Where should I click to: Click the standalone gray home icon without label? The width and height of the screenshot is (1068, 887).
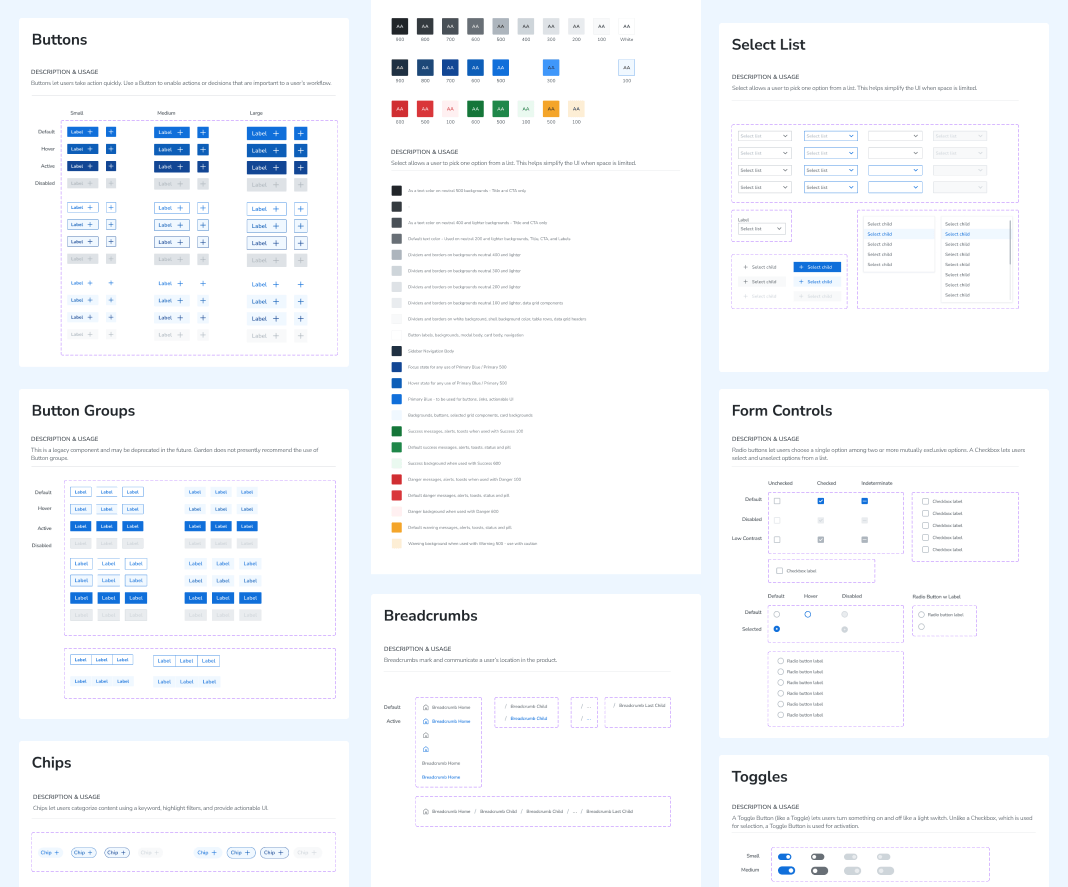(426, 735)
